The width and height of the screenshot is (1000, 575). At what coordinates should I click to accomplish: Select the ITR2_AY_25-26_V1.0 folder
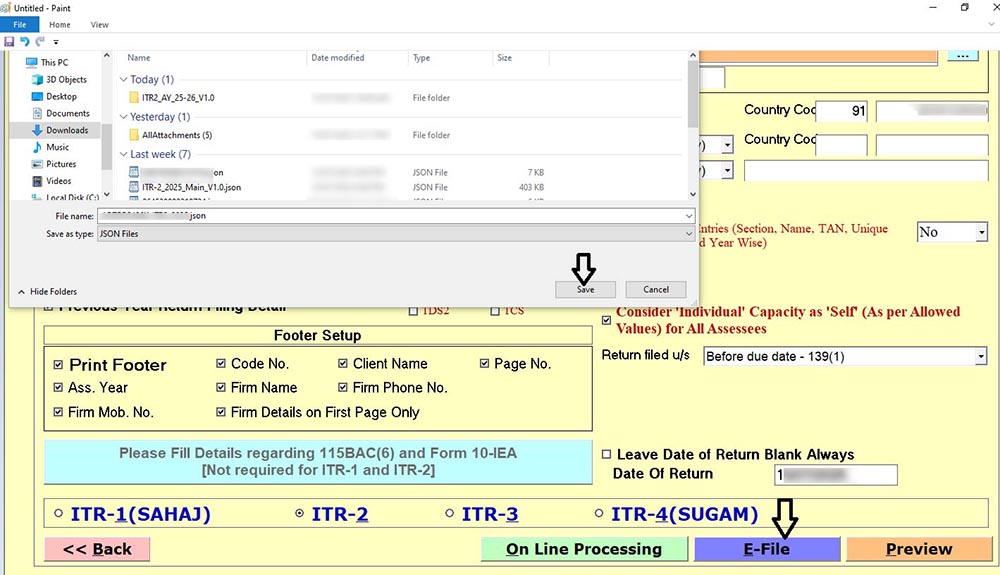coord(178,98)
